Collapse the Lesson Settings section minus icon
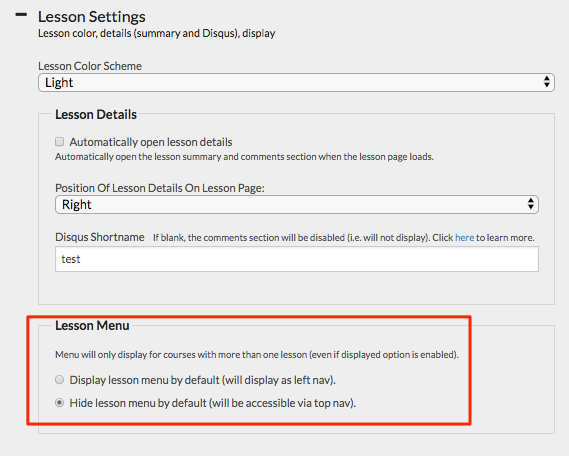Image resolution: width=569 pixels, height=456 pixels. (x=21, y=15)
